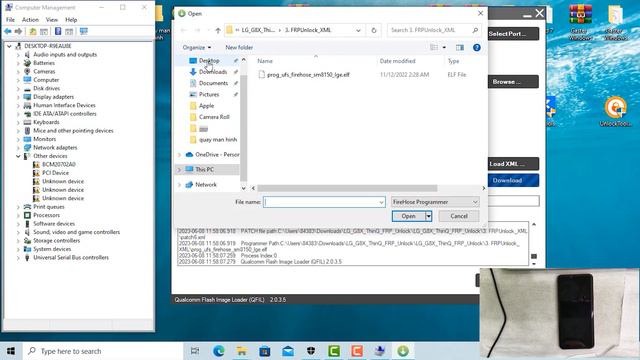Click Load XML button in QFIL

513,164
